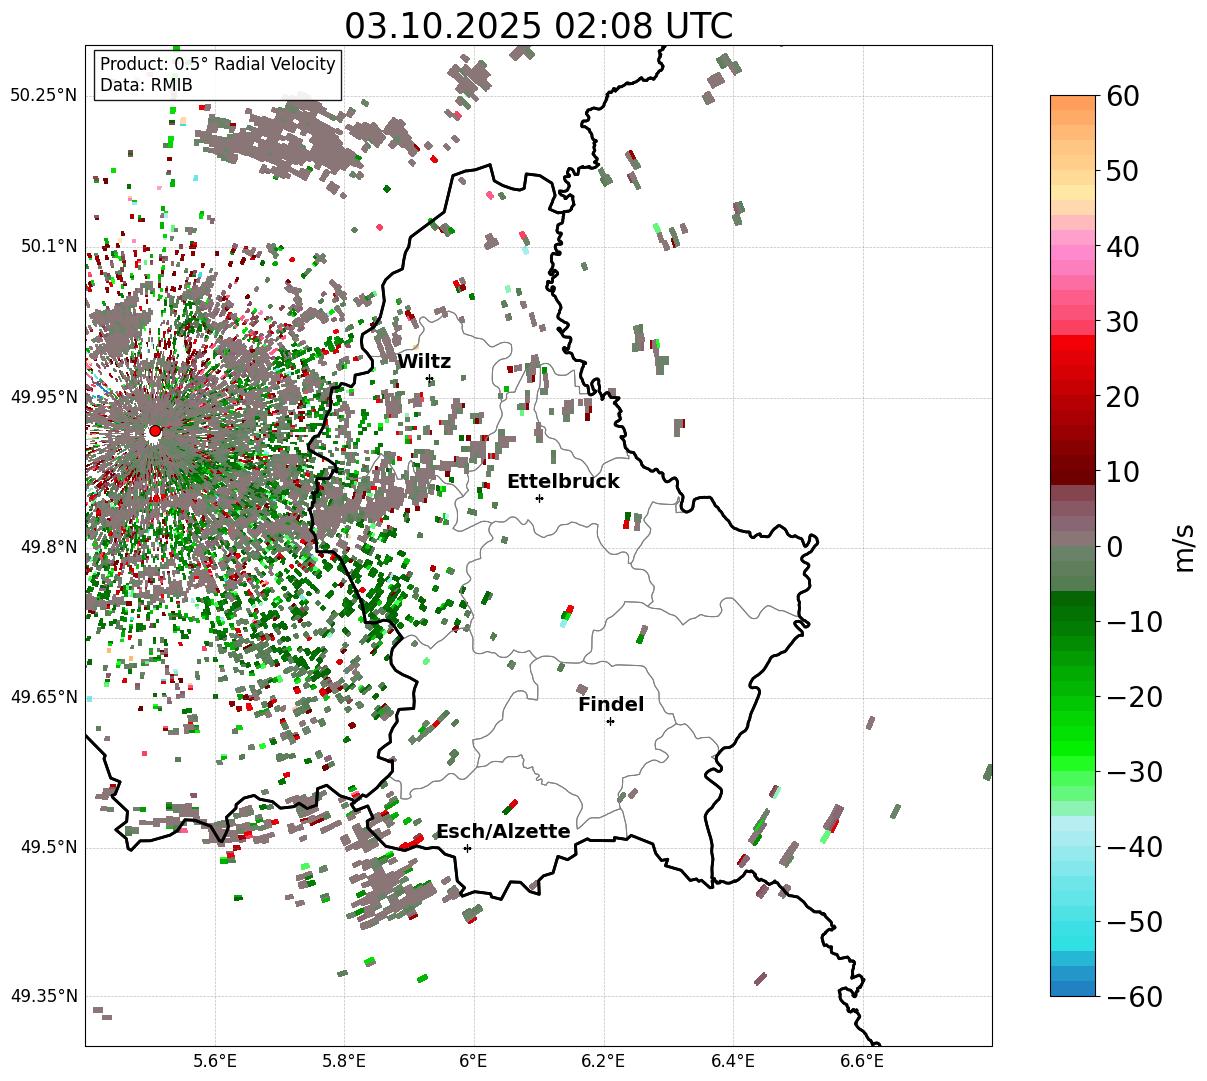
Task: Click the Esch/Alzette city label
Action: point(503,832)
